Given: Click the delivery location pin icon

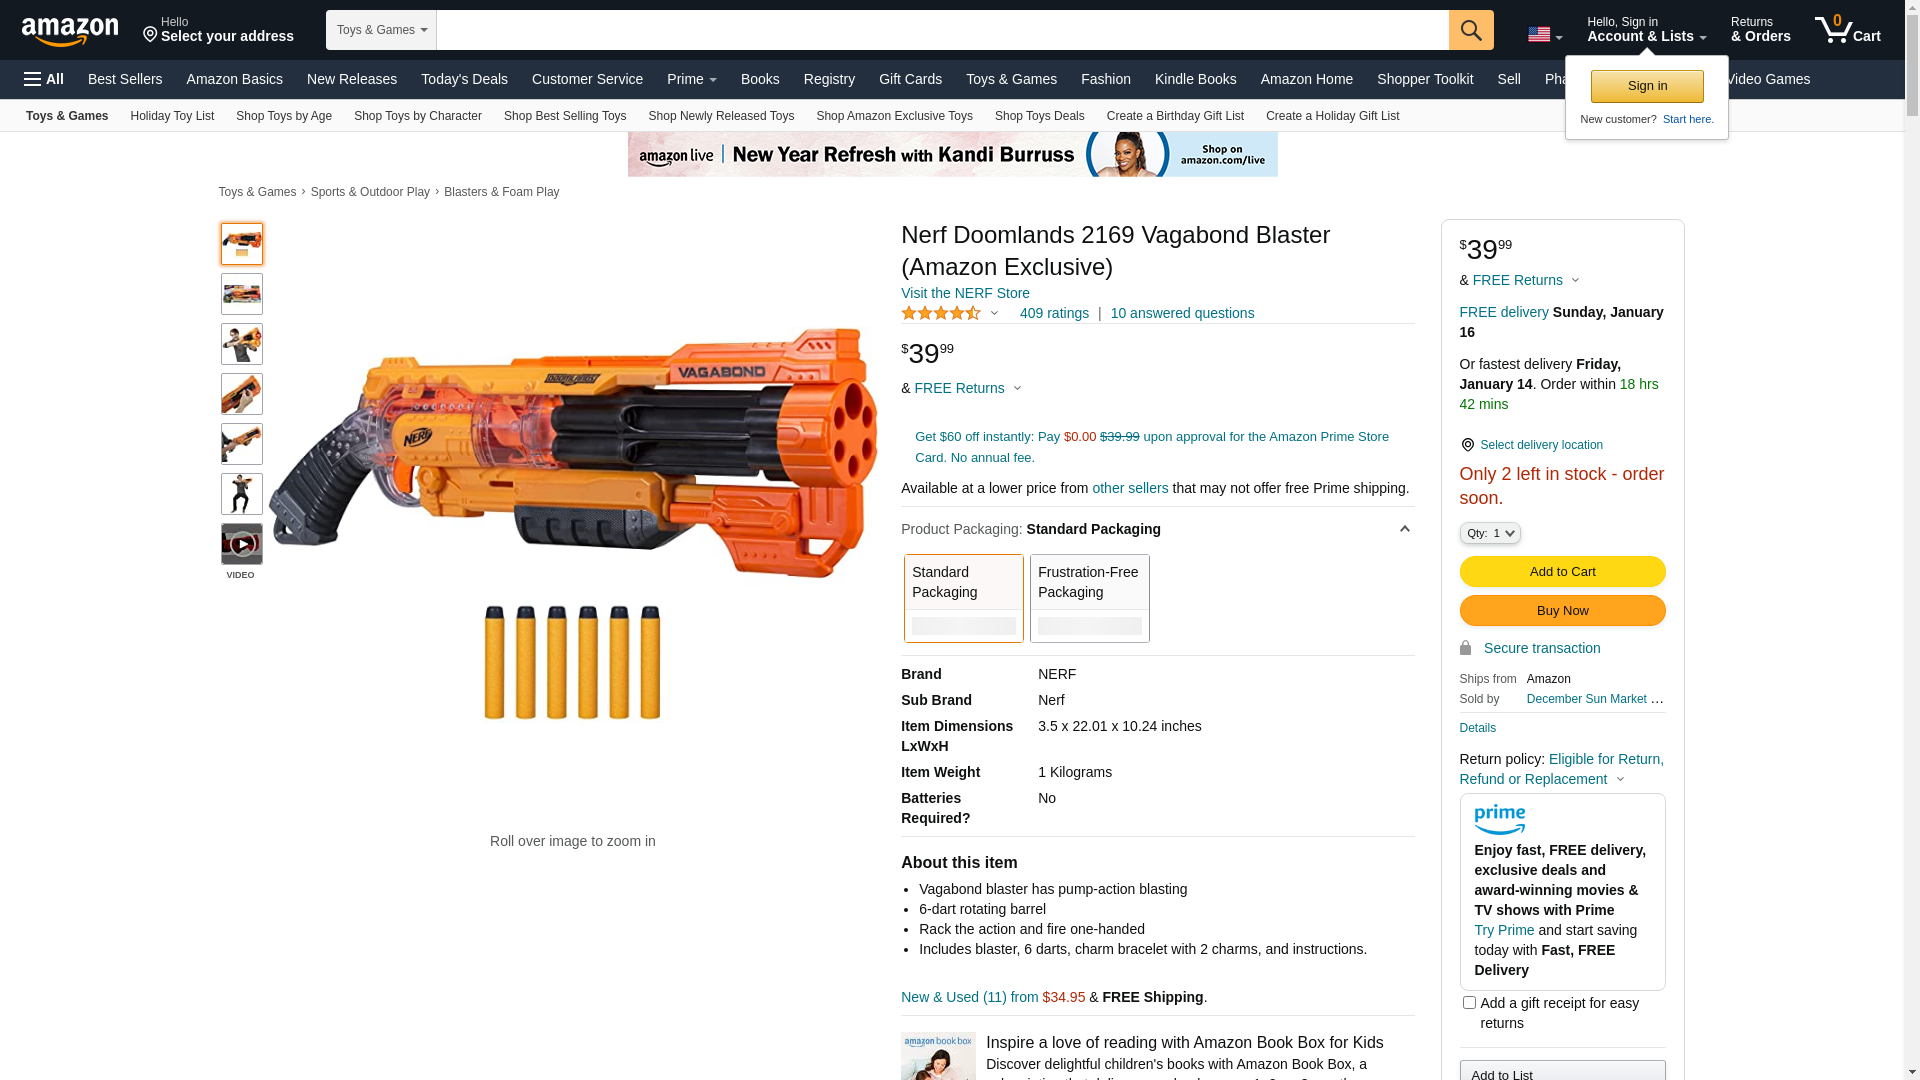Looking at the screenshot, I should [x=1467, y=445].
